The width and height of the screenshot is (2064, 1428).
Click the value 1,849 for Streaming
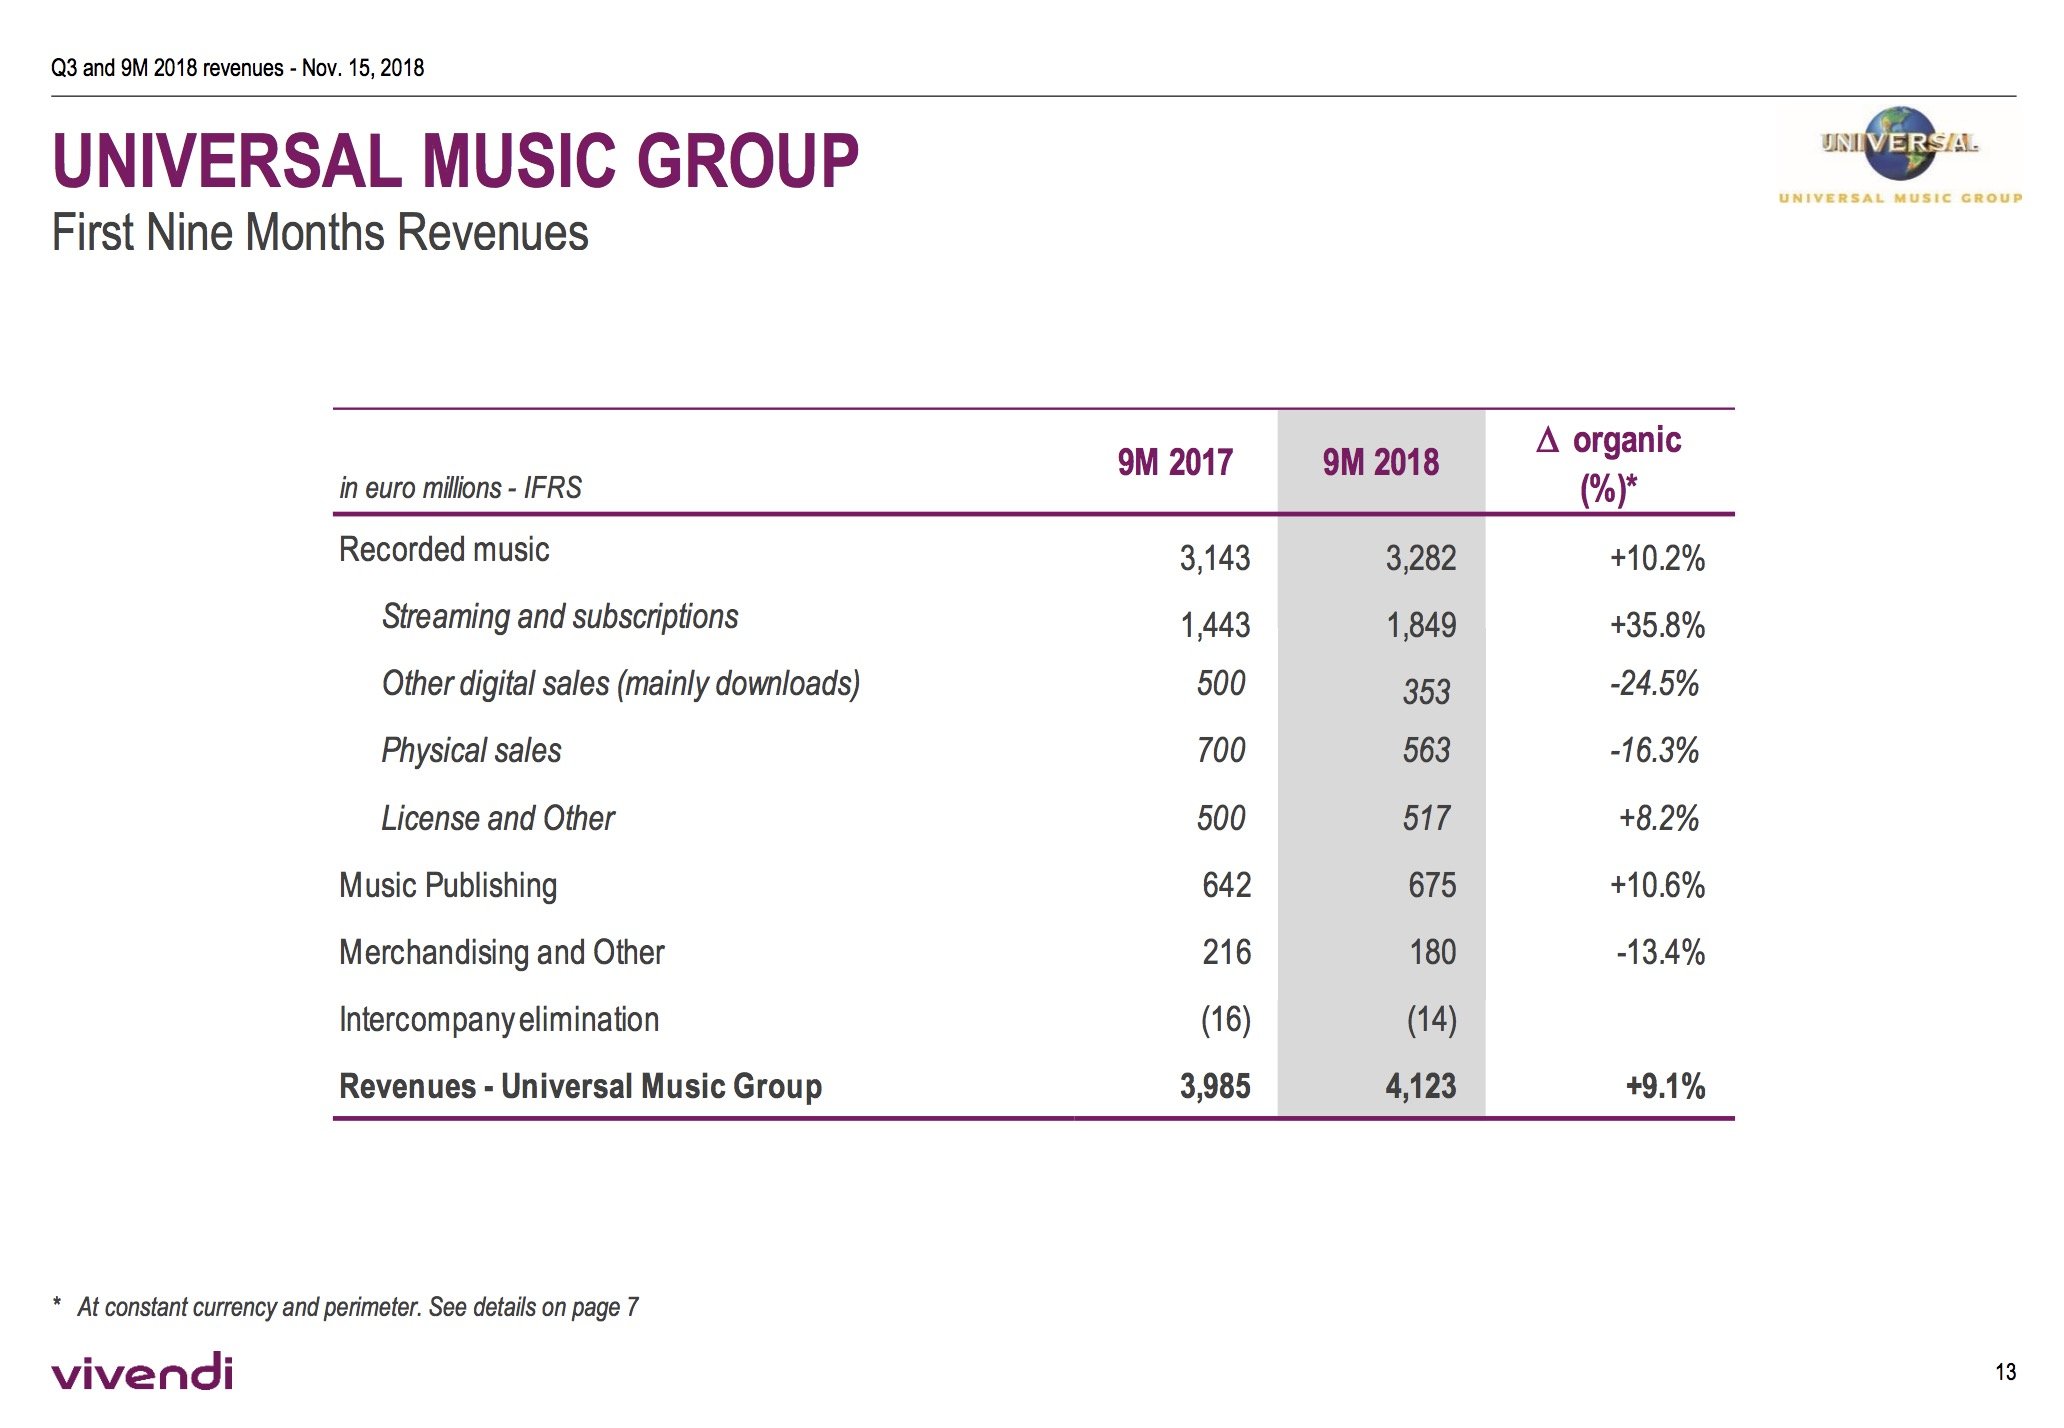1421,626
